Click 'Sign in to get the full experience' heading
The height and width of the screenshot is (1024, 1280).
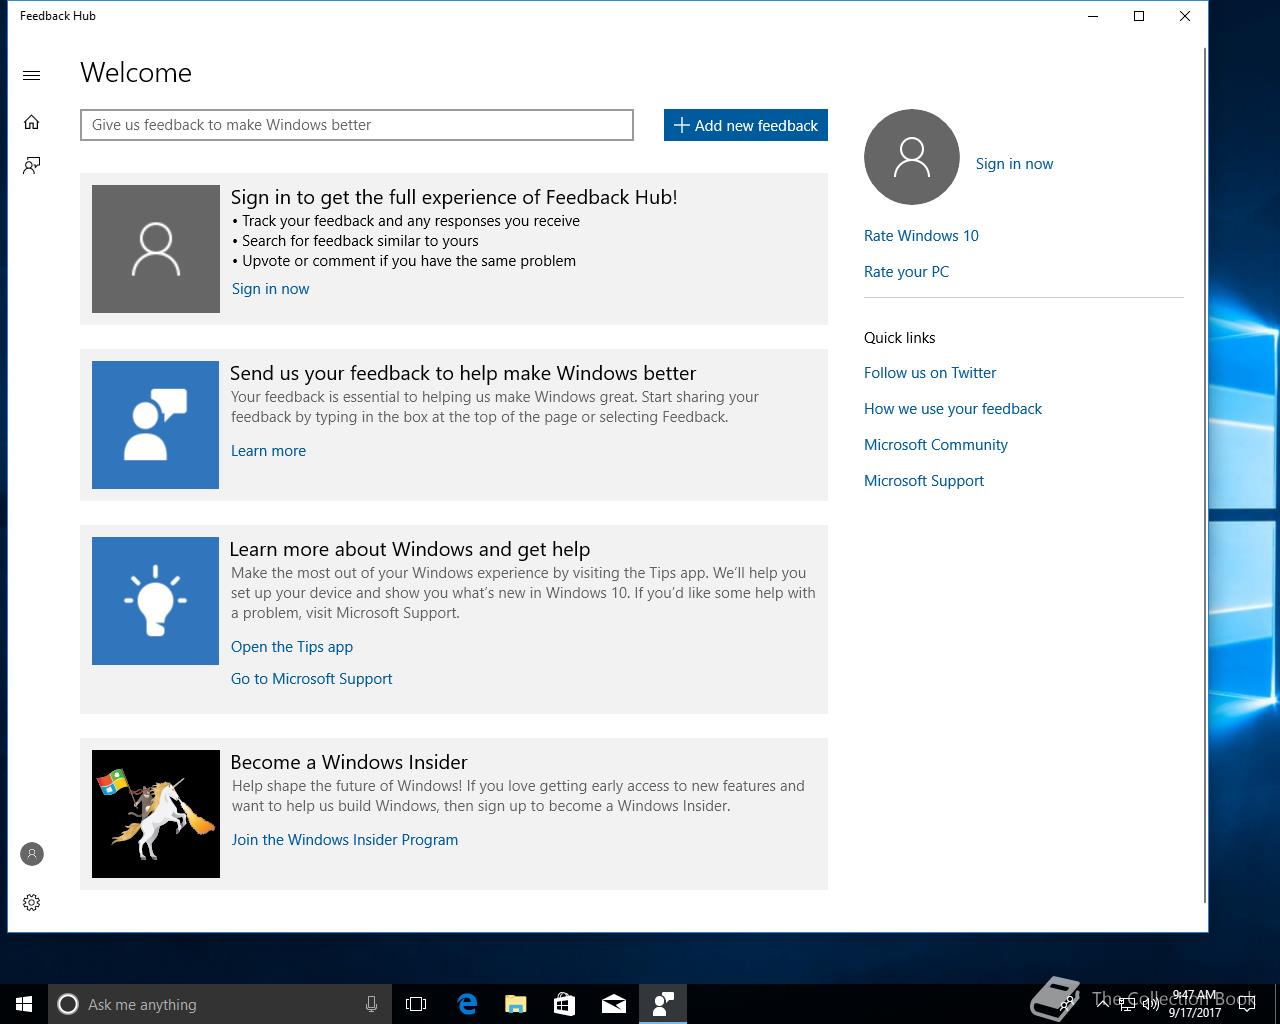pos(454,197)
